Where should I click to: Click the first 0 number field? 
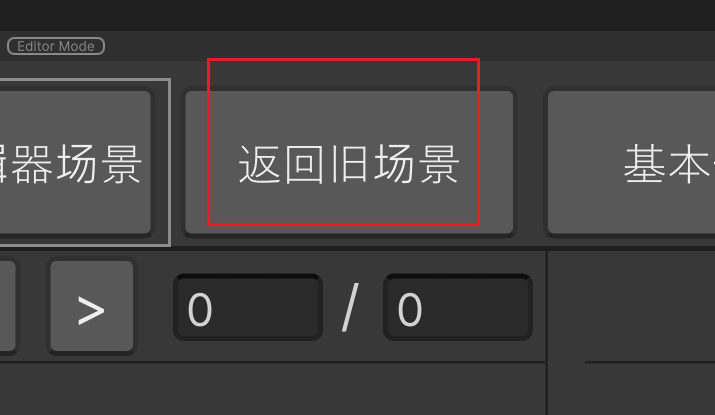(248, 307)
